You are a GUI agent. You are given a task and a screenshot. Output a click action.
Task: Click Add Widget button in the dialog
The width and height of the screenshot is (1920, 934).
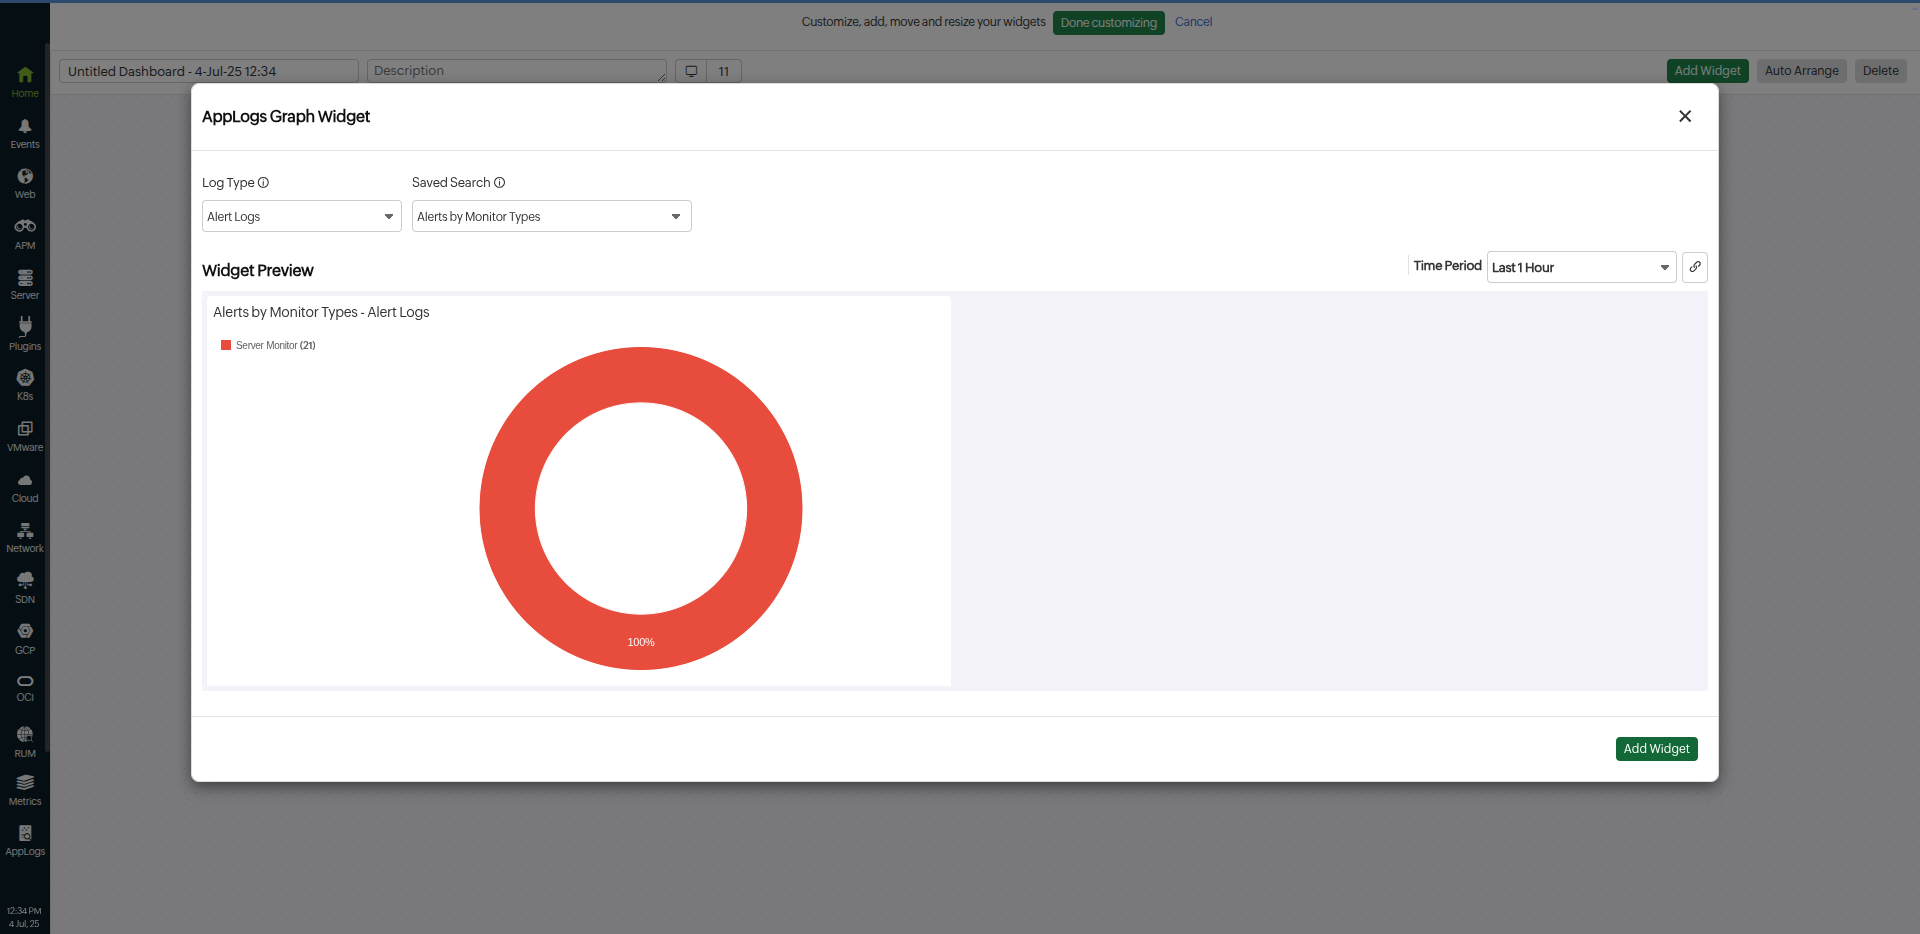1656,749
